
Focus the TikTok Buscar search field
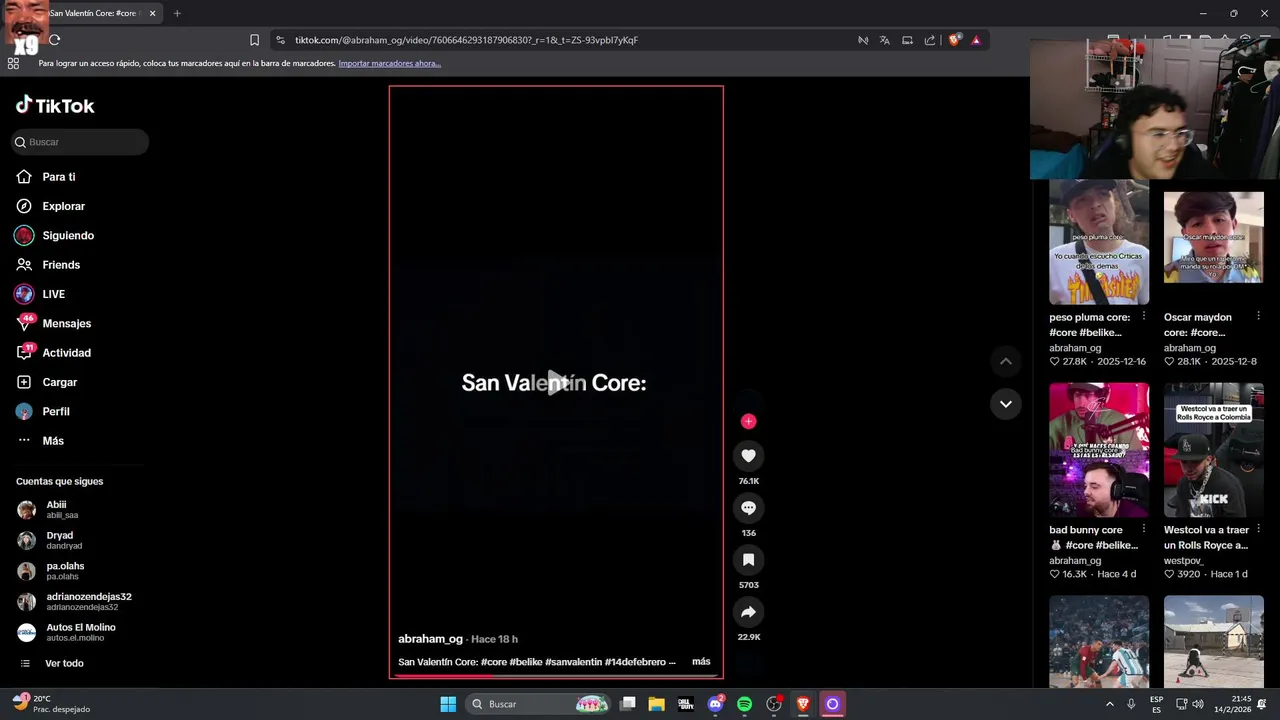(x=80, y=142)
